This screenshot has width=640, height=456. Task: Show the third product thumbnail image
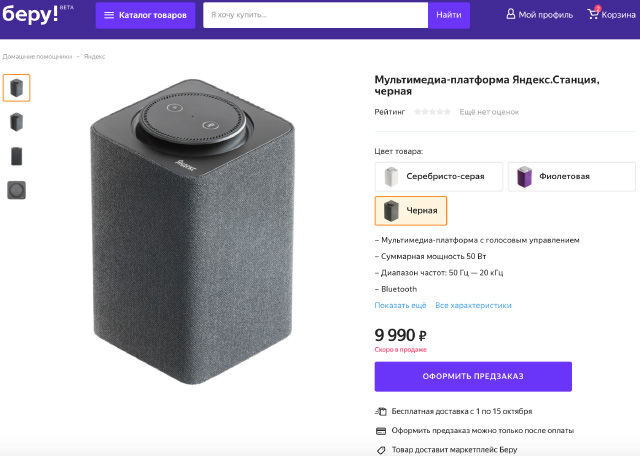pos(16,156)
